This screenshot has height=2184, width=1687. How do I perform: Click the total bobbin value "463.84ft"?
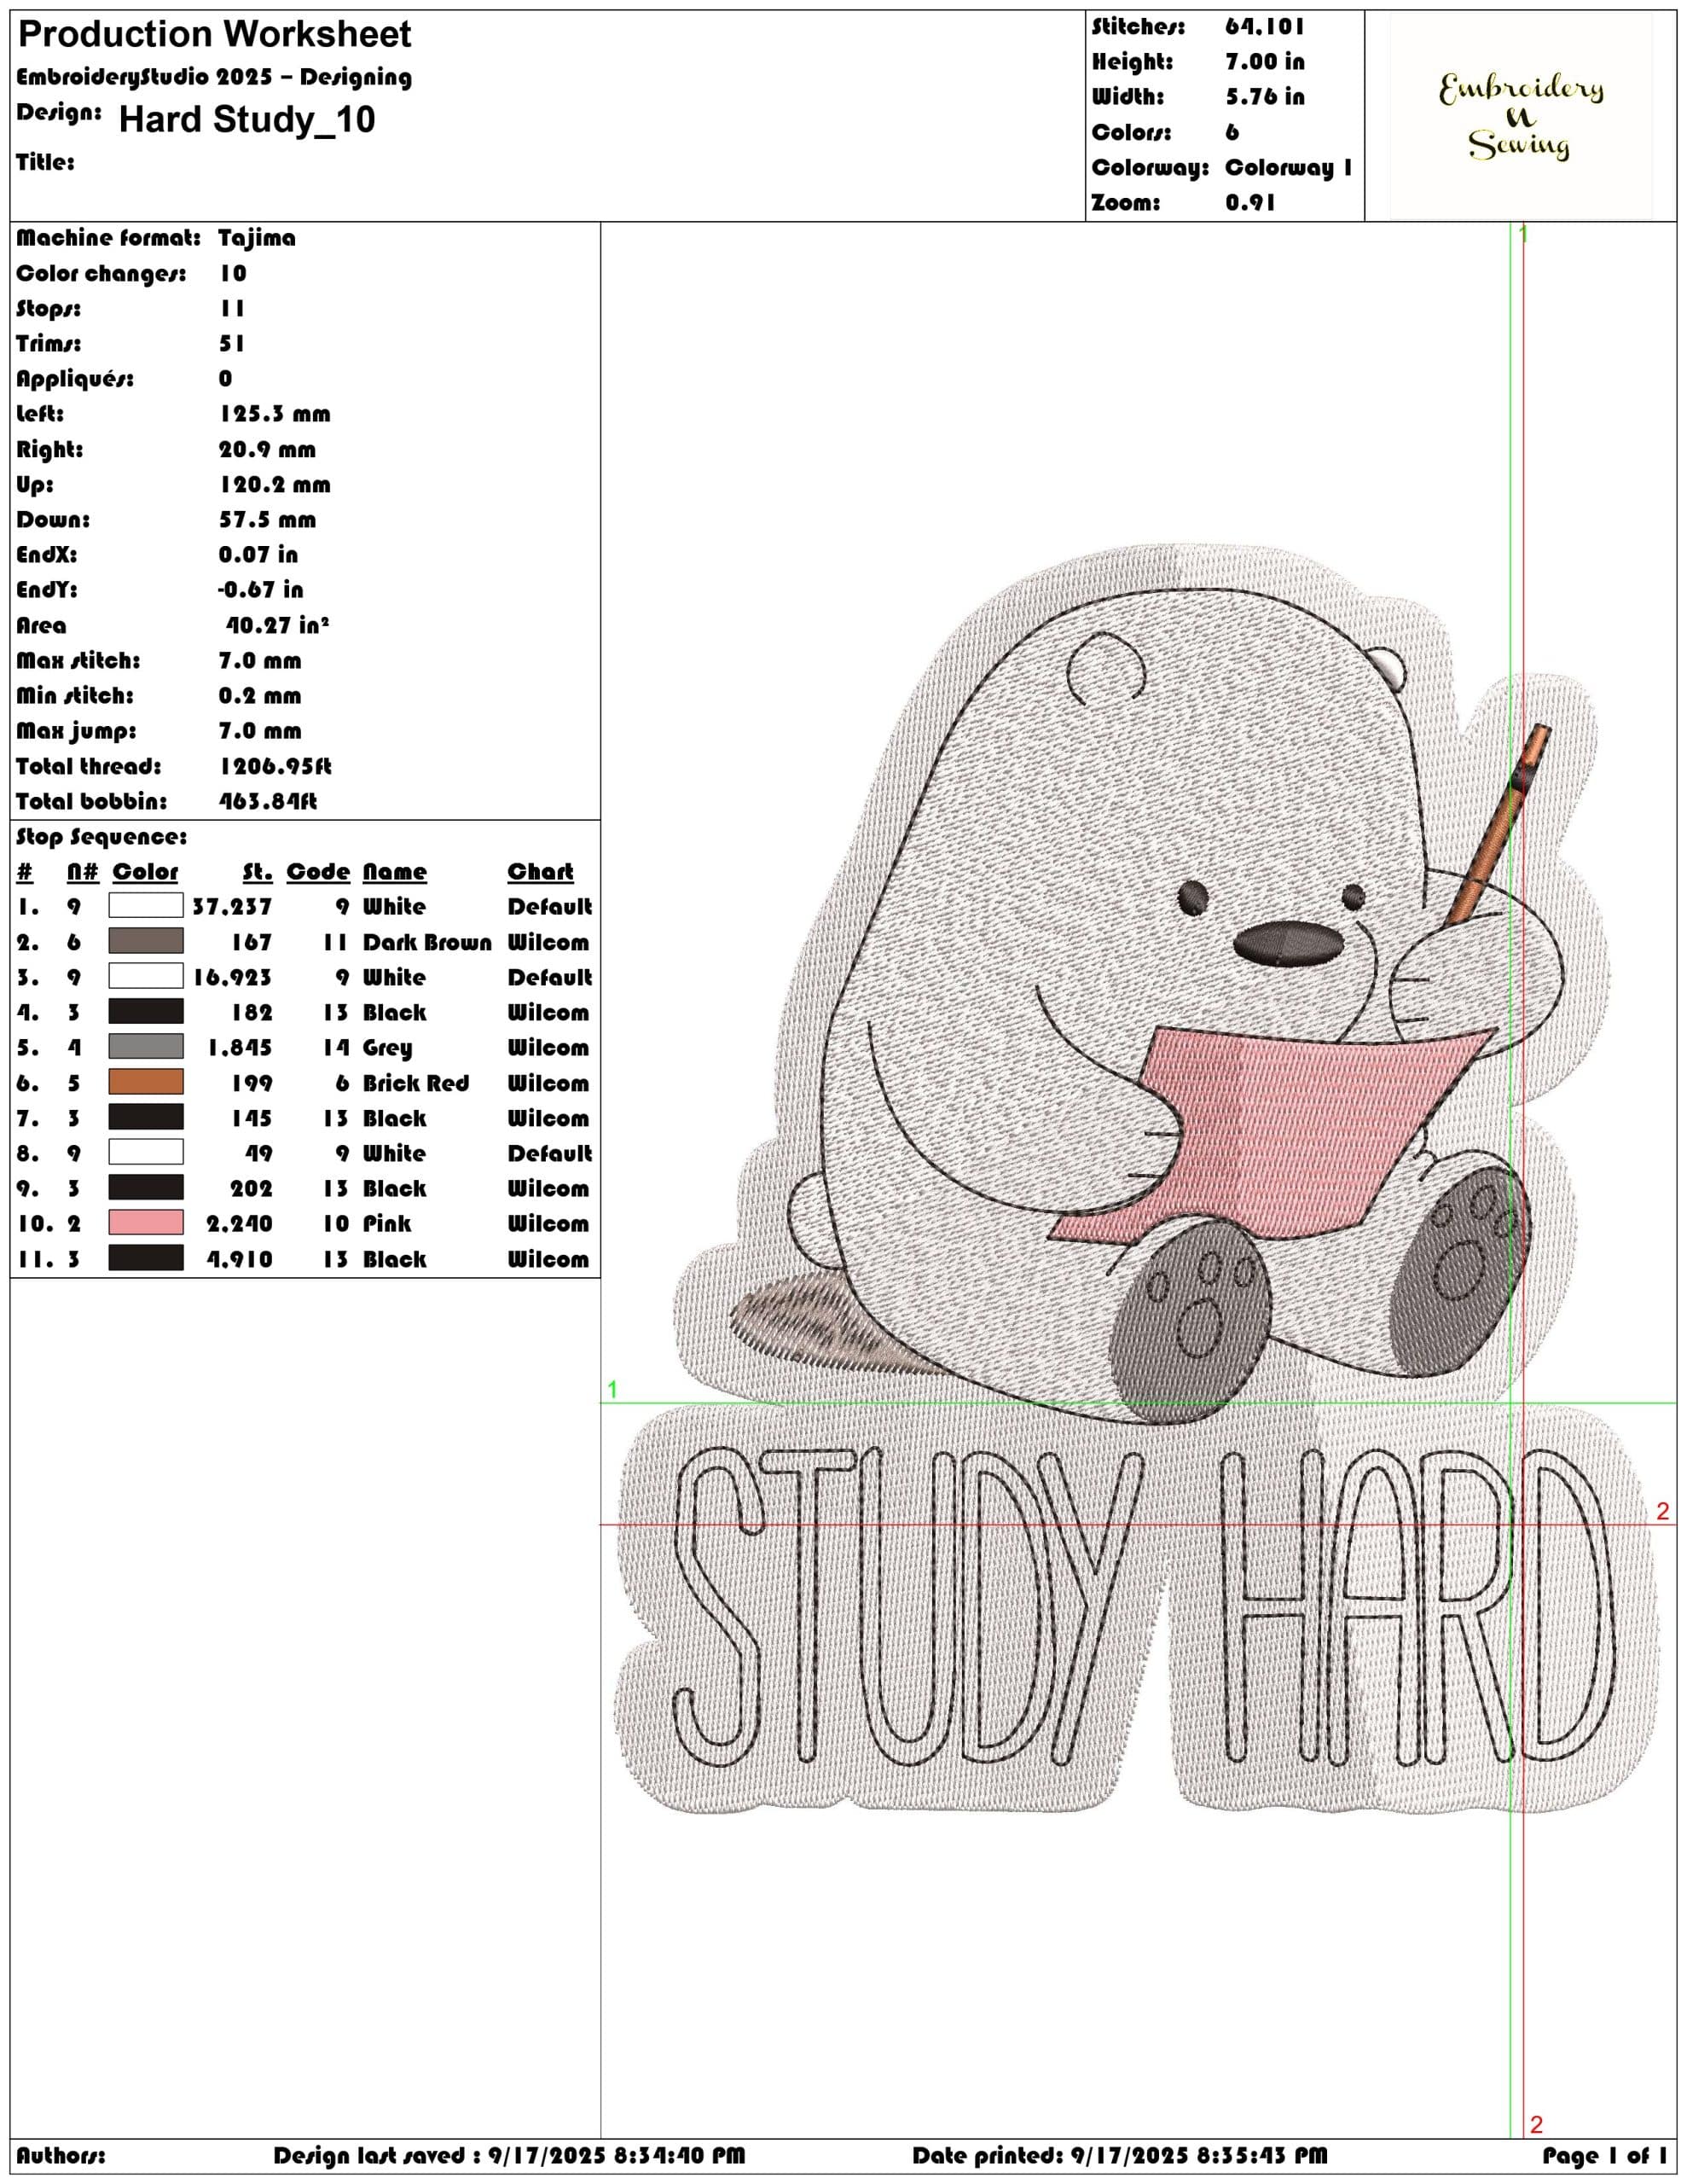coord(268,801)
